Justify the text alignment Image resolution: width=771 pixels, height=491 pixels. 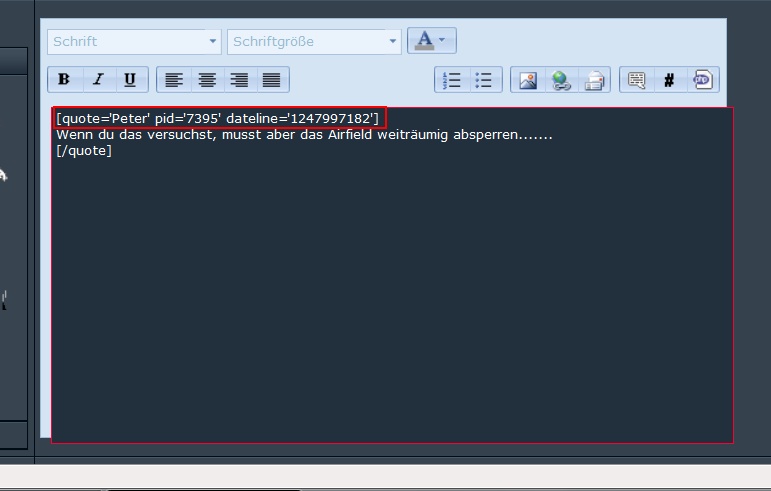pyautogui.click(x=271, y=80)
